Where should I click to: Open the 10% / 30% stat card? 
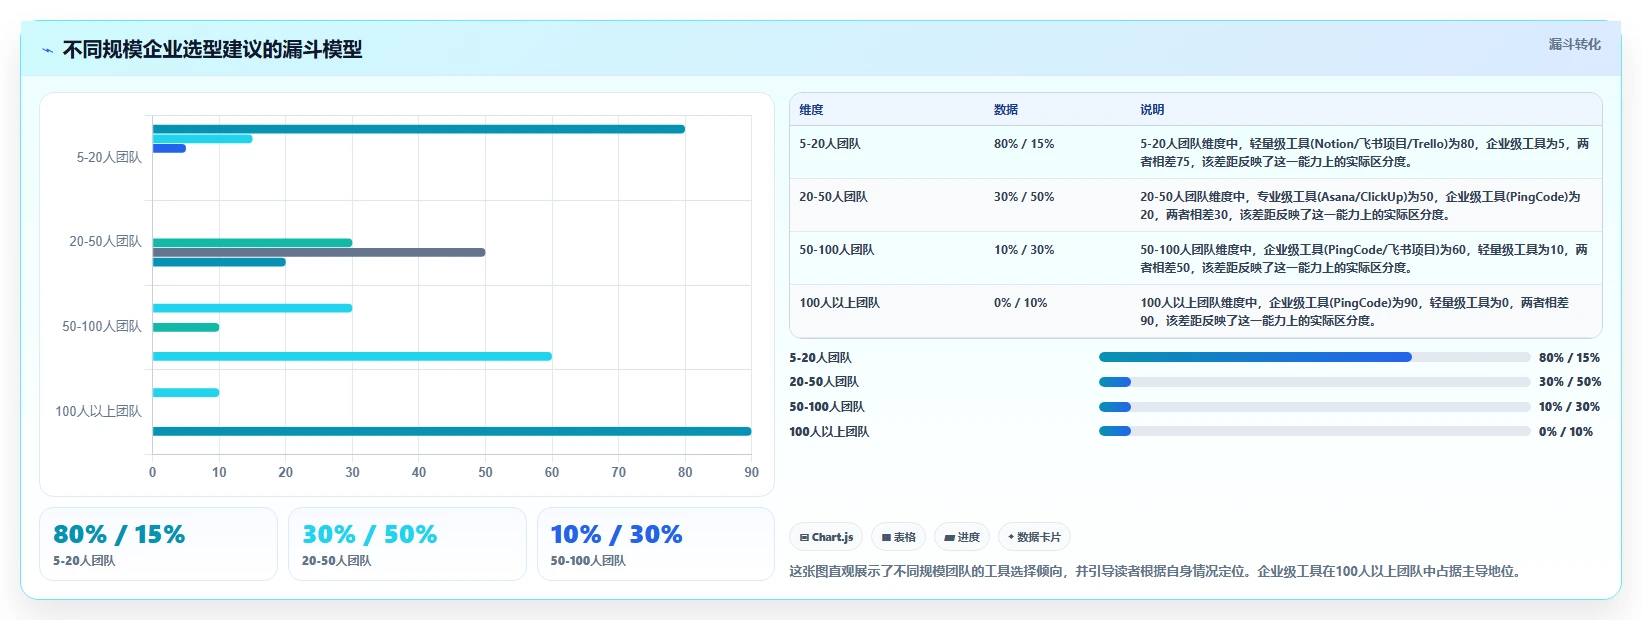tap(656, 544)
